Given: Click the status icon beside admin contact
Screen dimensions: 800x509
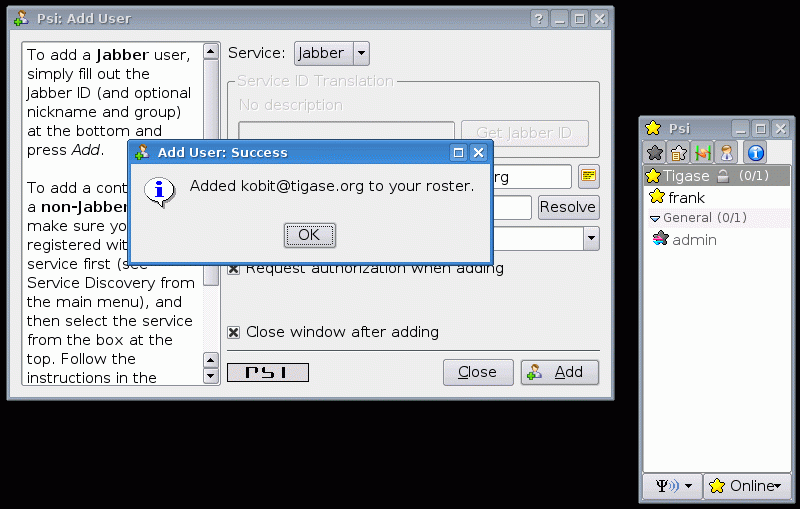Looking at the screenshot, I should [660, 238].
